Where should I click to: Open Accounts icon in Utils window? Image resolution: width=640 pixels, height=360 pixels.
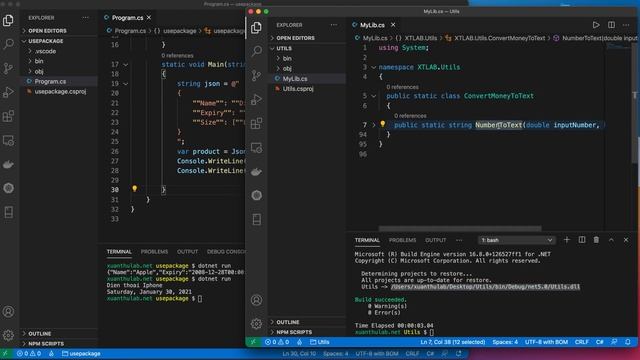pos(256,300)
